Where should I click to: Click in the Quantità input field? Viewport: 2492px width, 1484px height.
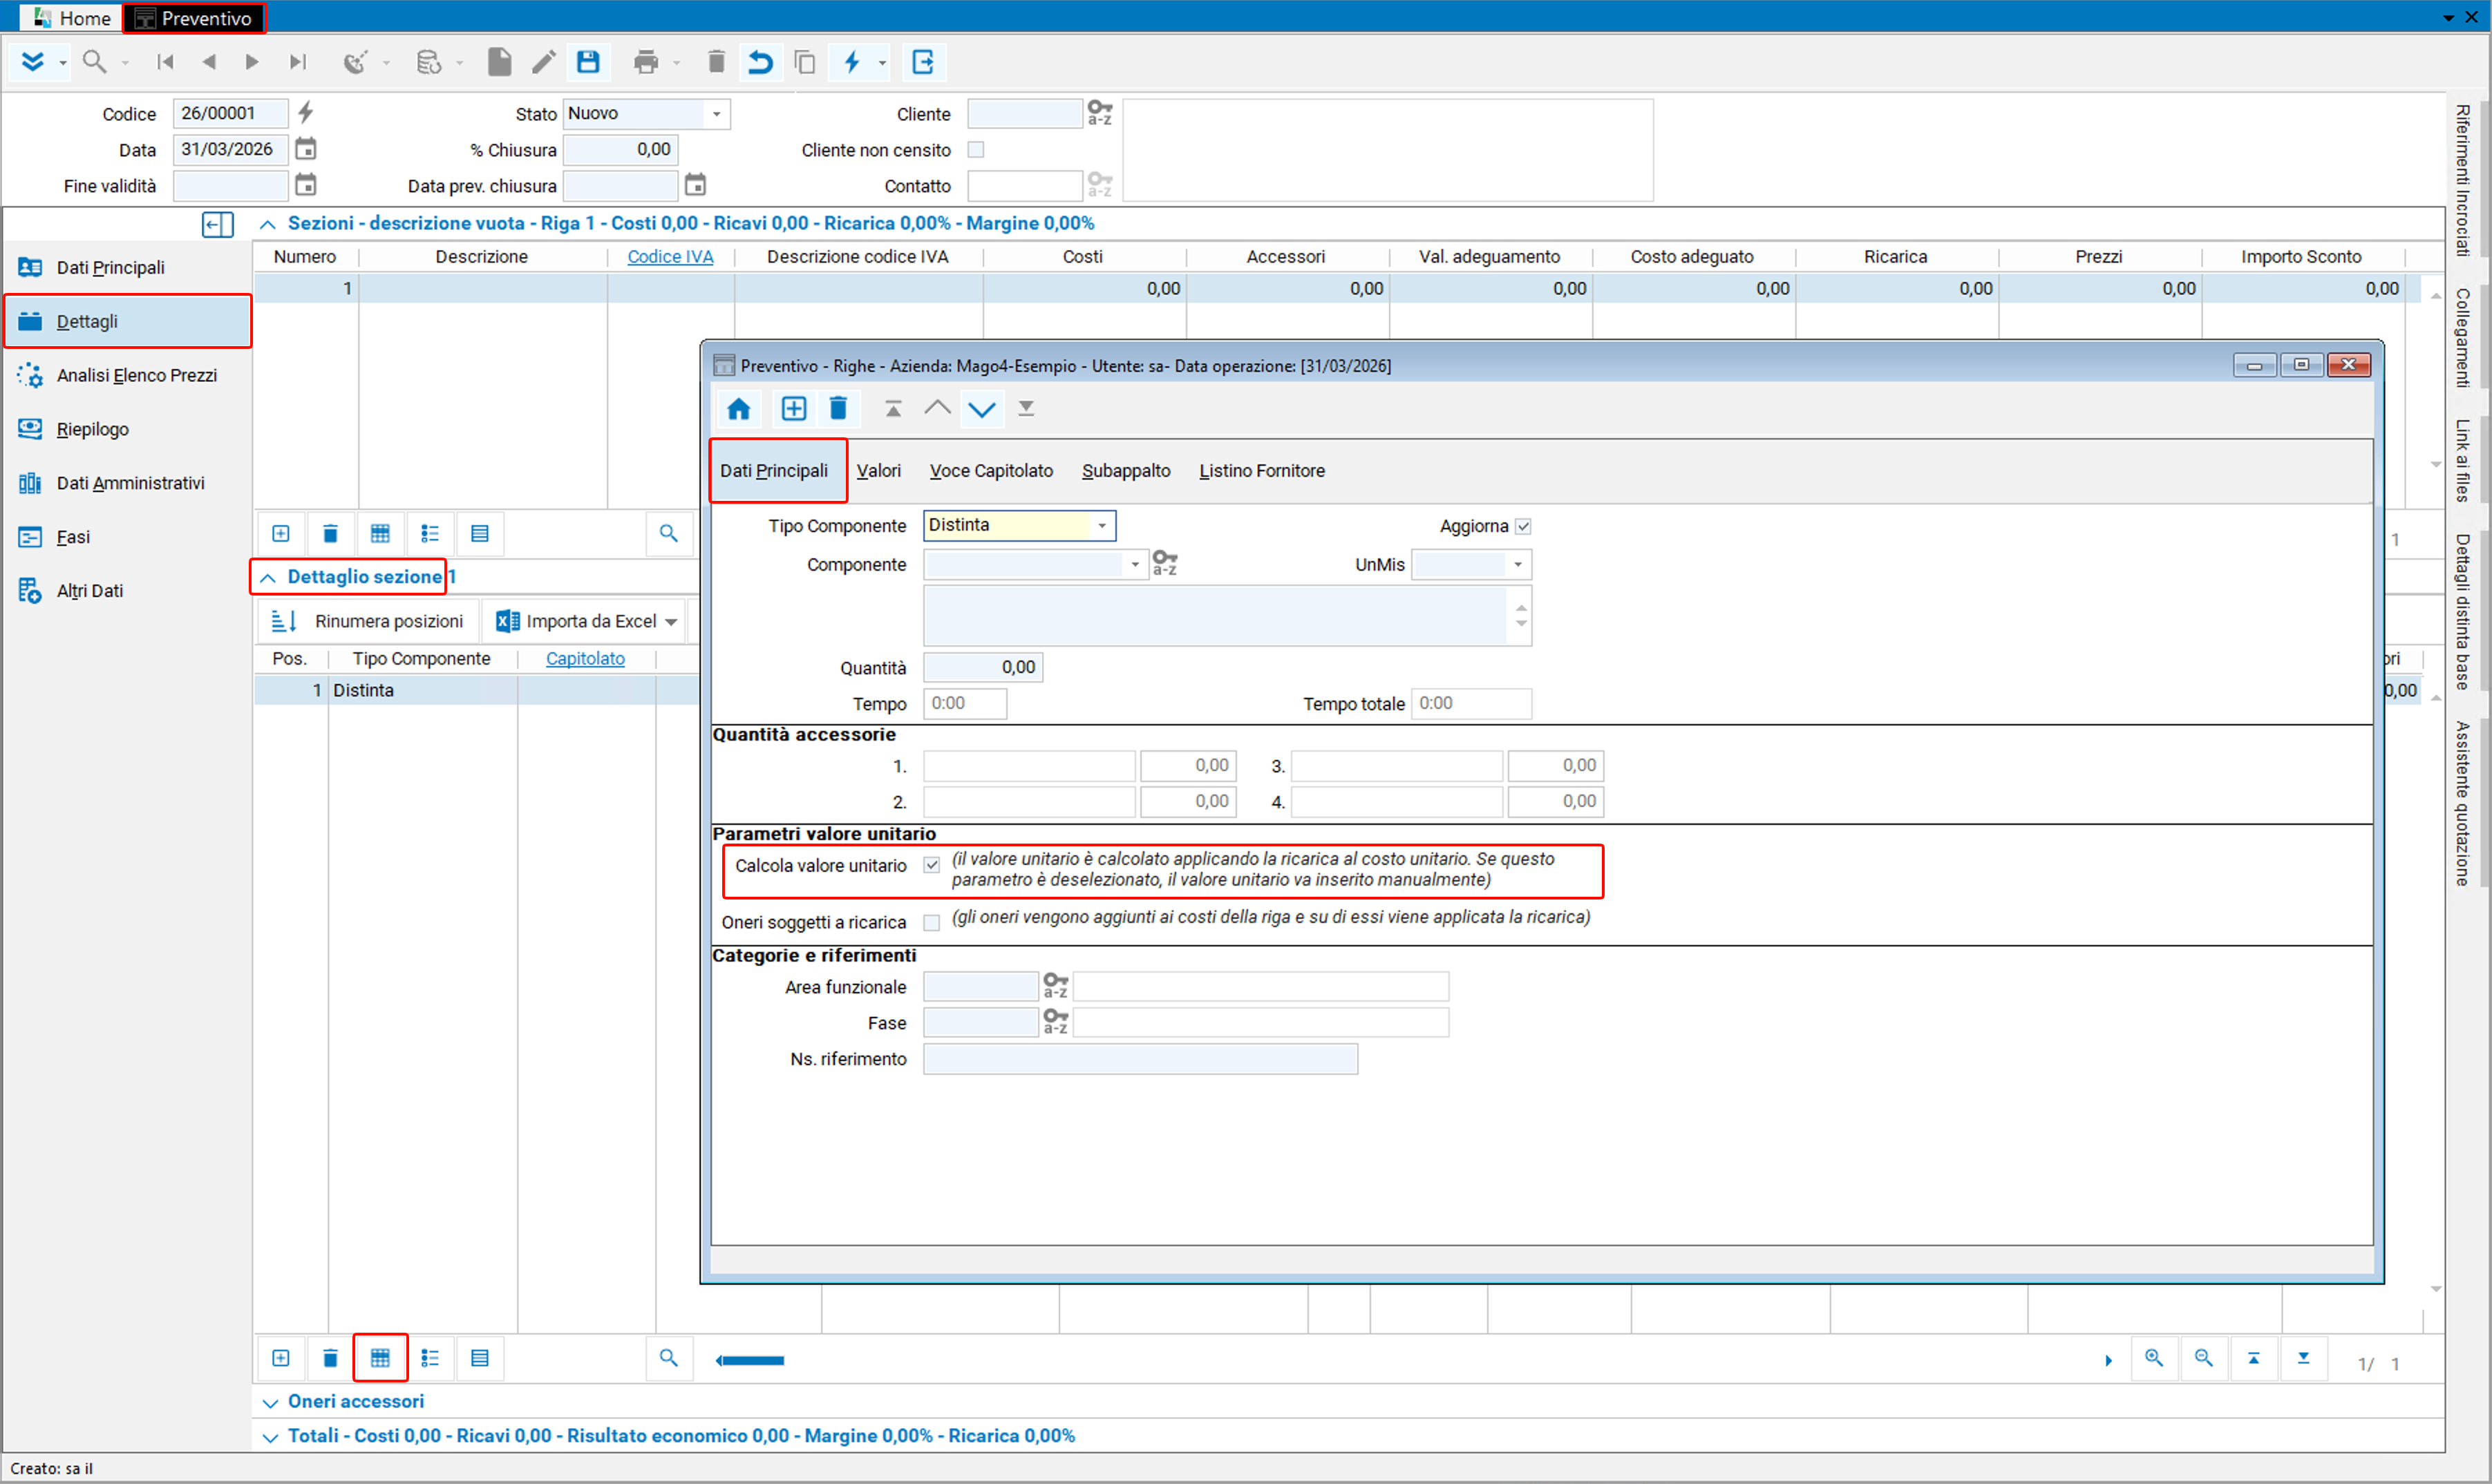click(x=982, y=667)
